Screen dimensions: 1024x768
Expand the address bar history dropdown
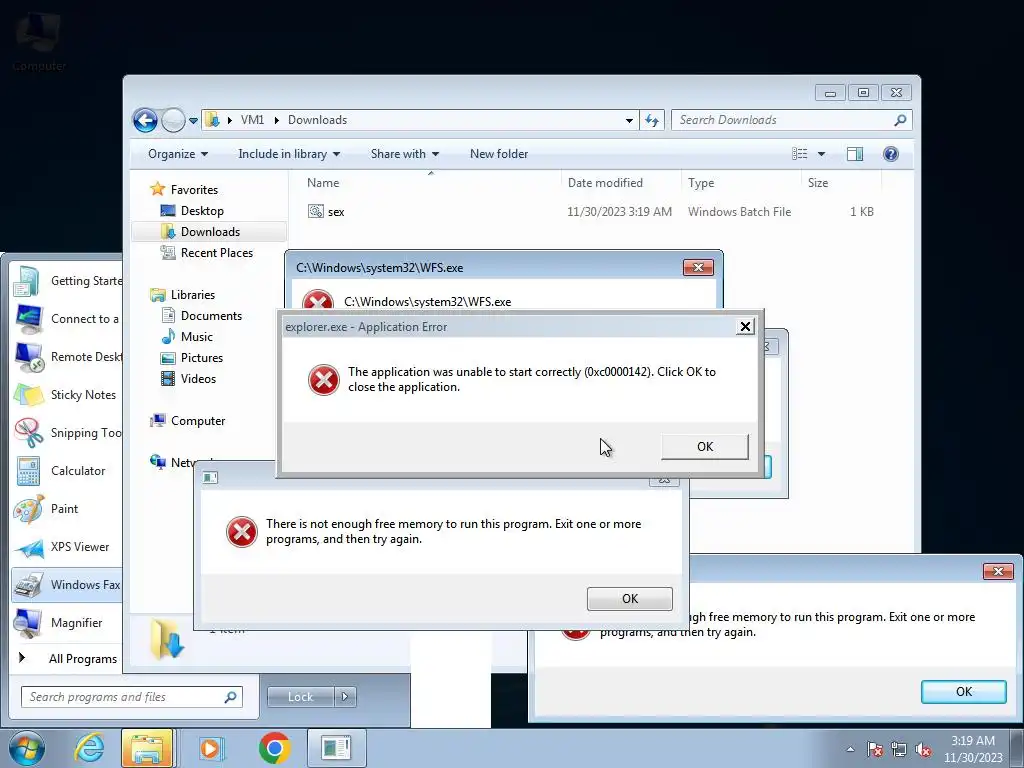[x=629, y=120]
